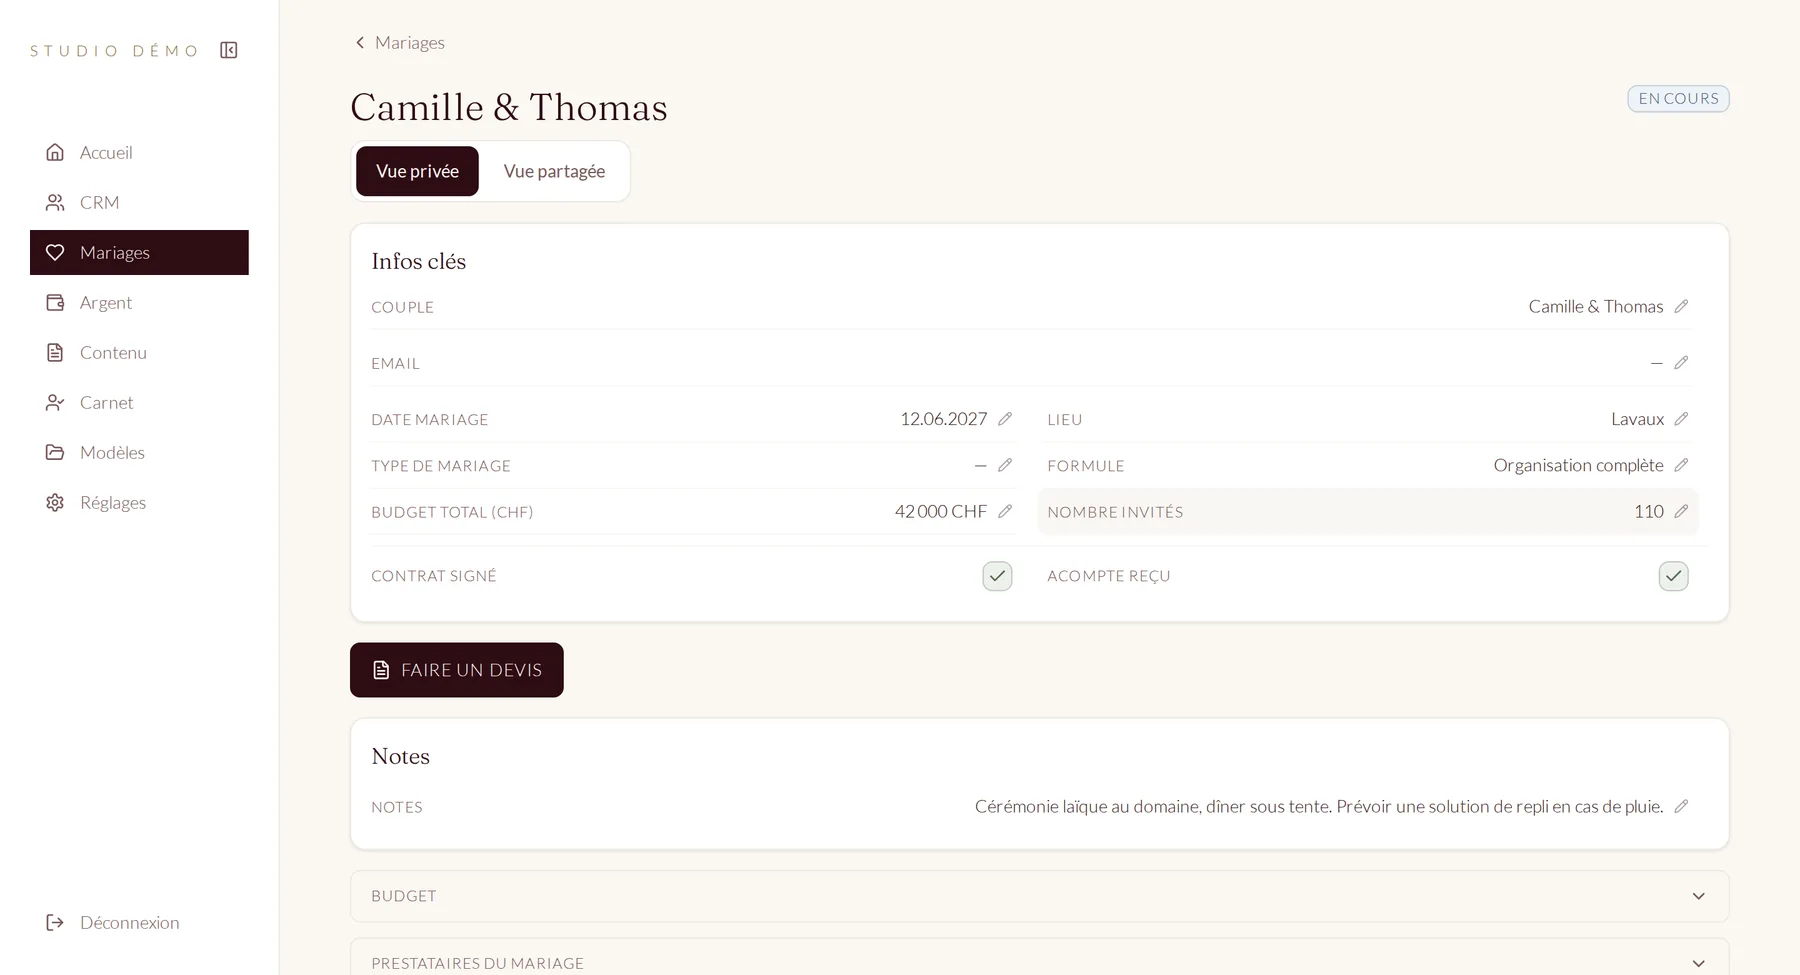
Task: Click the Mariages heart icon
Action: (x=55, y=252)
